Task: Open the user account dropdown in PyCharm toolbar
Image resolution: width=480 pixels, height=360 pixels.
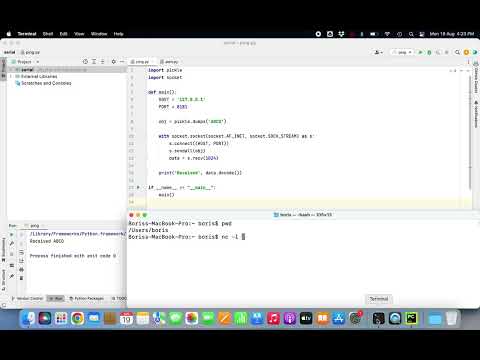Action: tap(378, 52)
